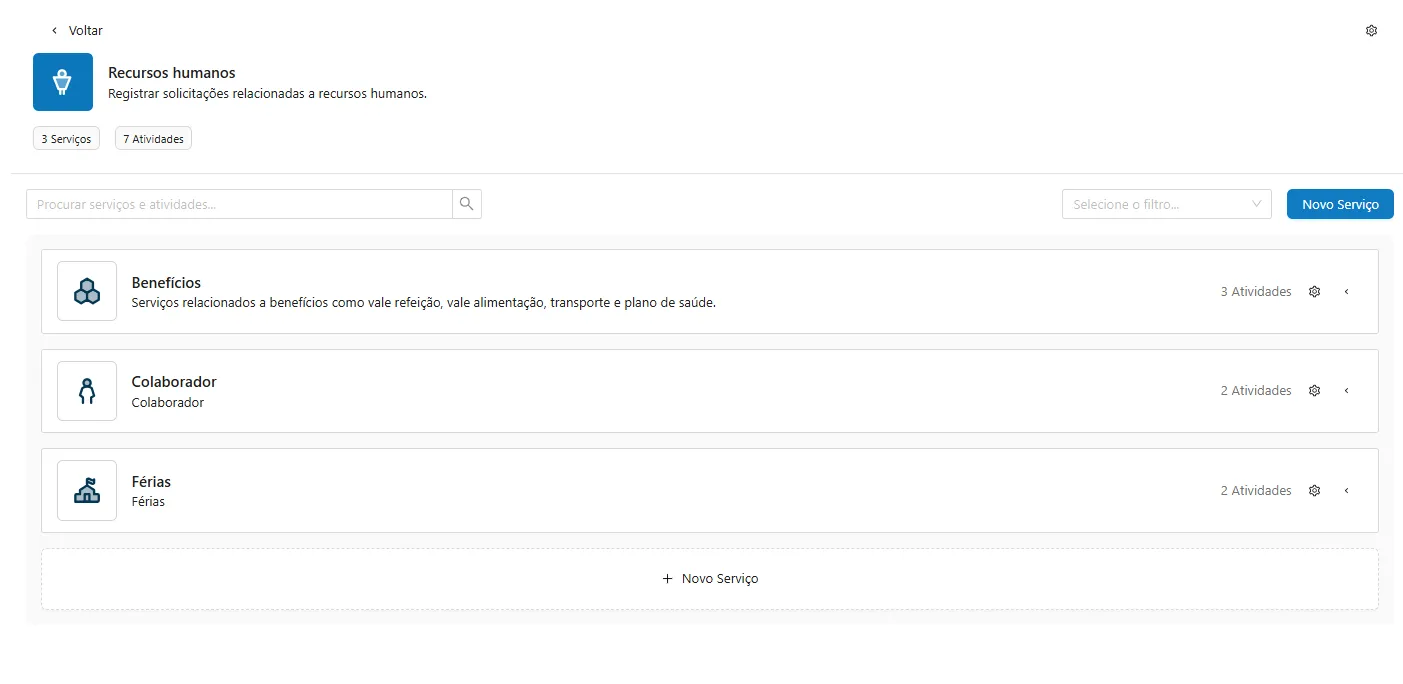Click 2 Atividades count on Colaborador
The image size is (1403, 684).
point(1256,391)
